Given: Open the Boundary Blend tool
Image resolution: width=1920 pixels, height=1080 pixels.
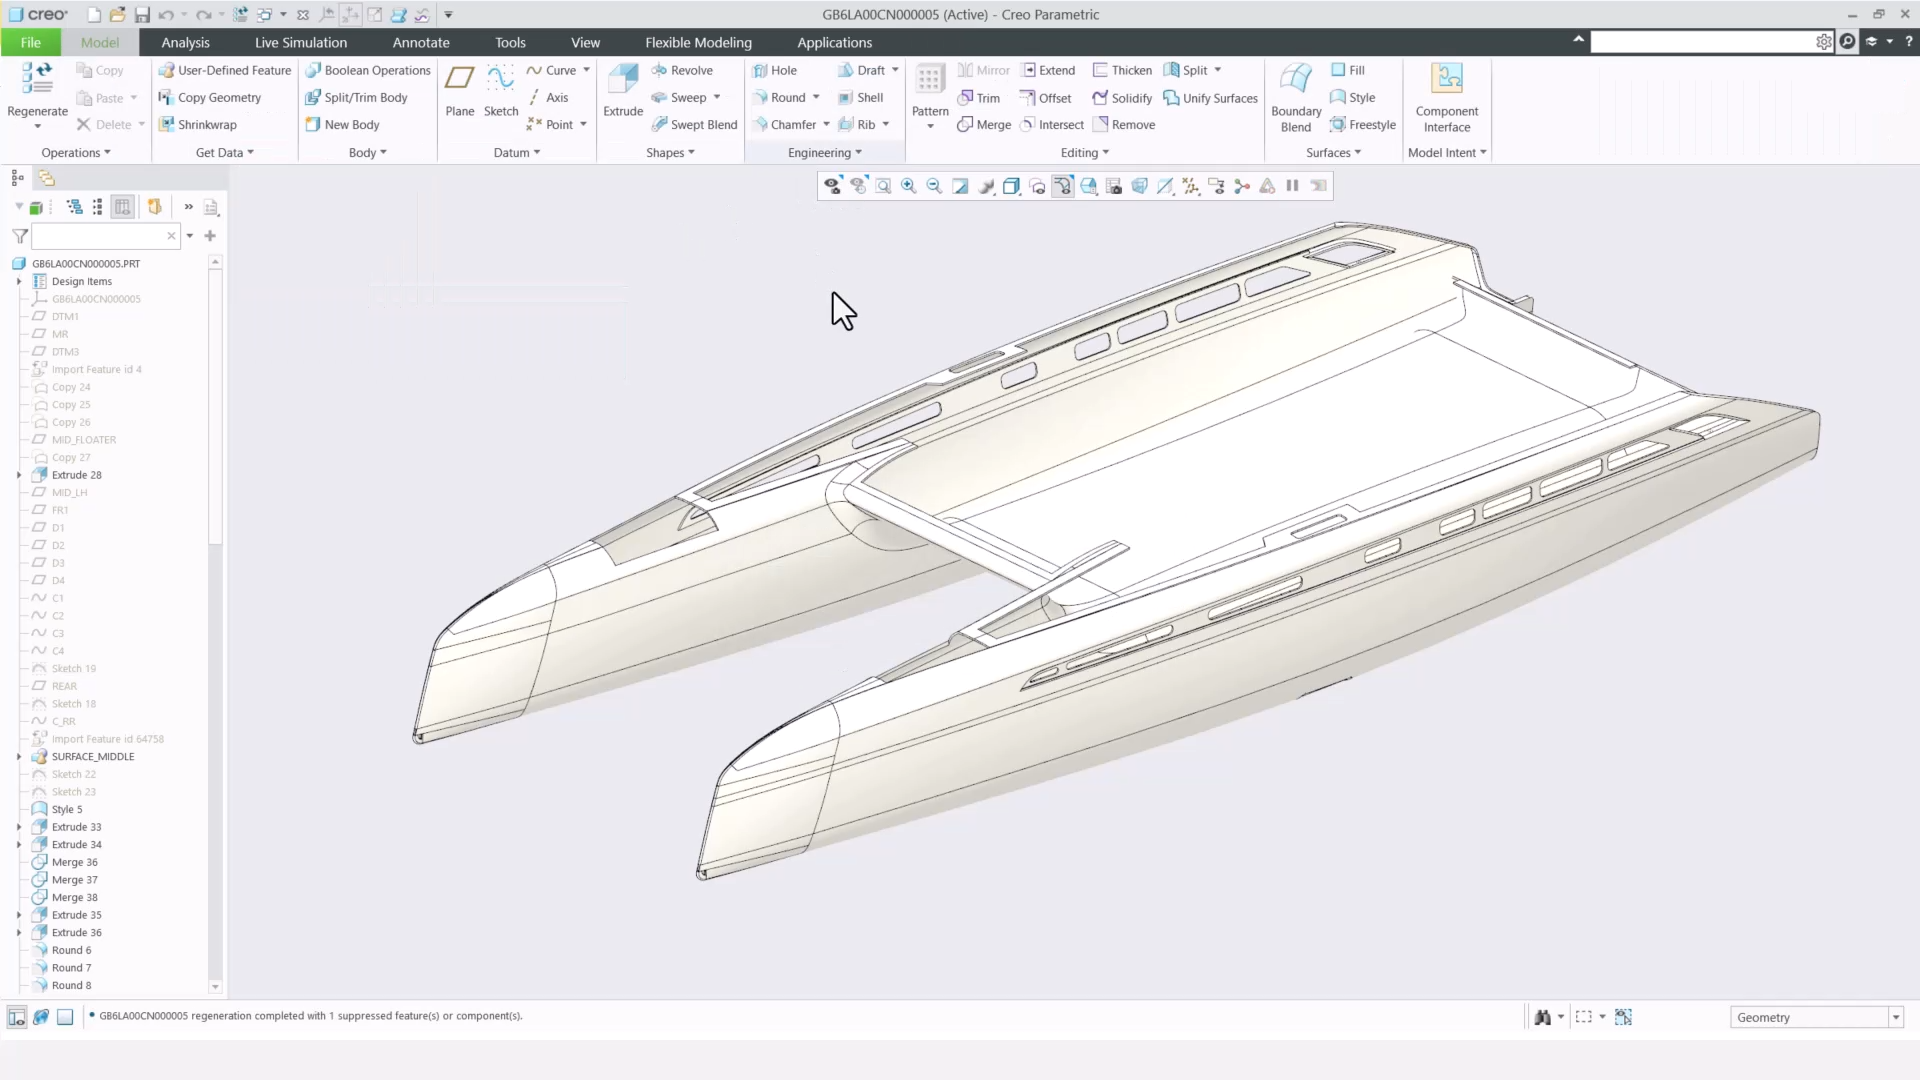Looking at the screenshot, I should 1296,97.
